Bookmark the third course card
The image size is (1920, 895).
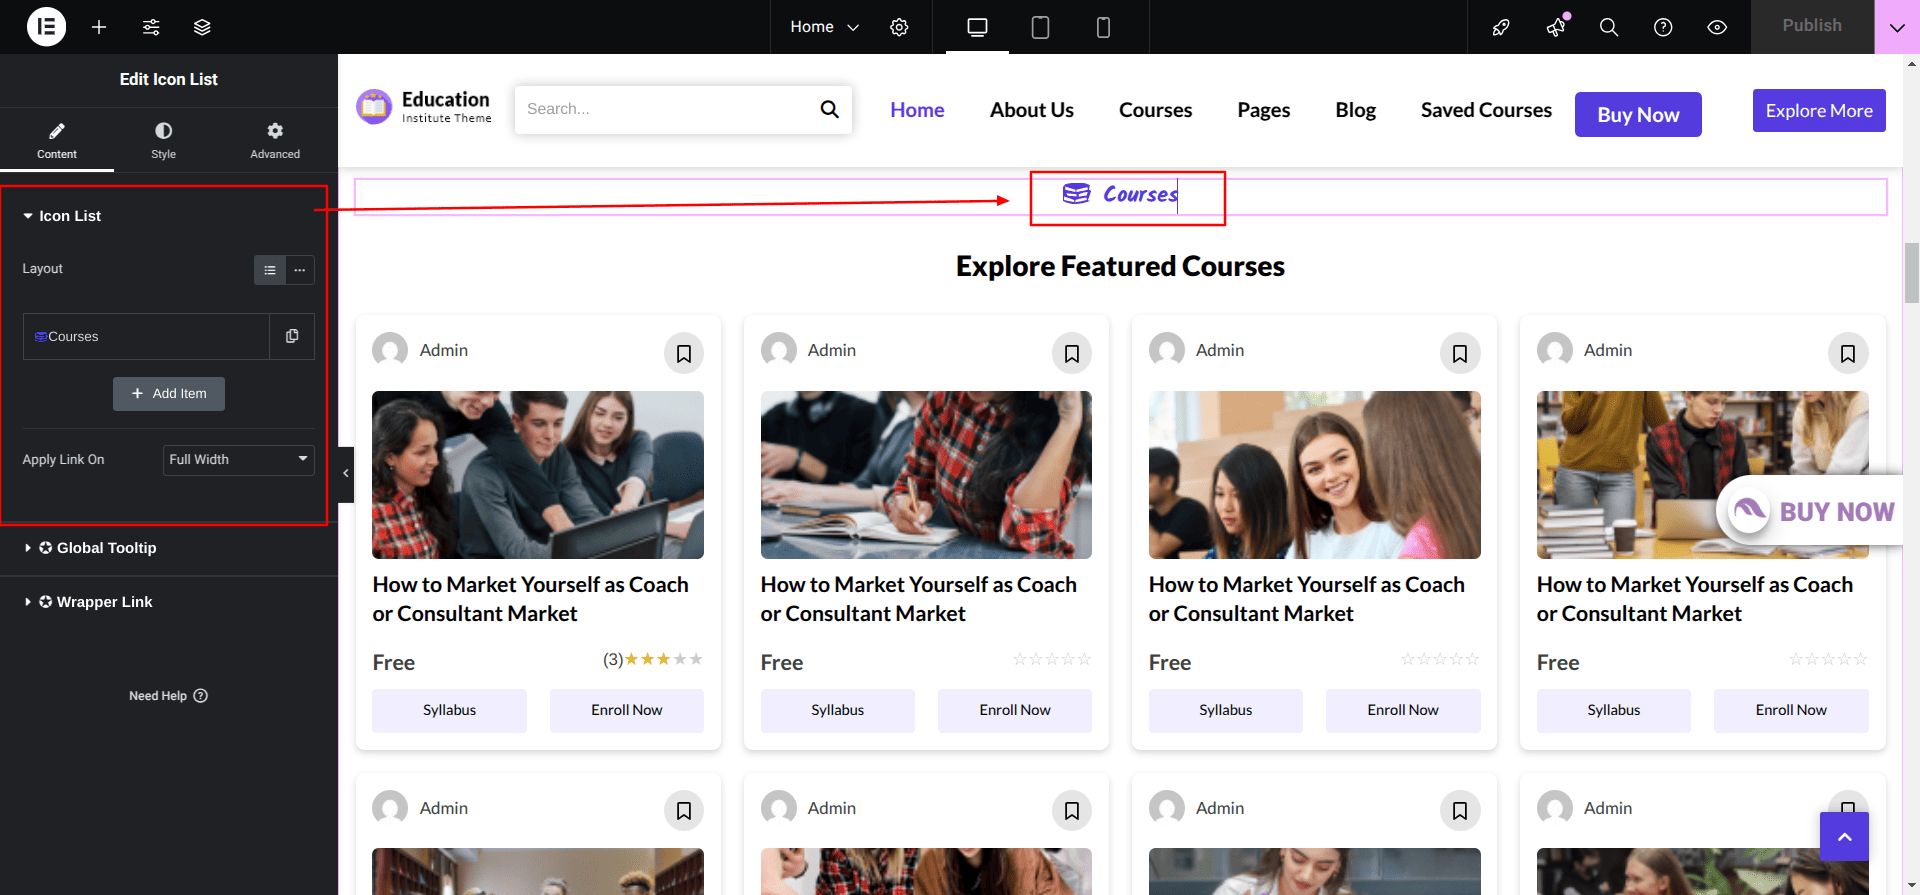(1460, 354)
